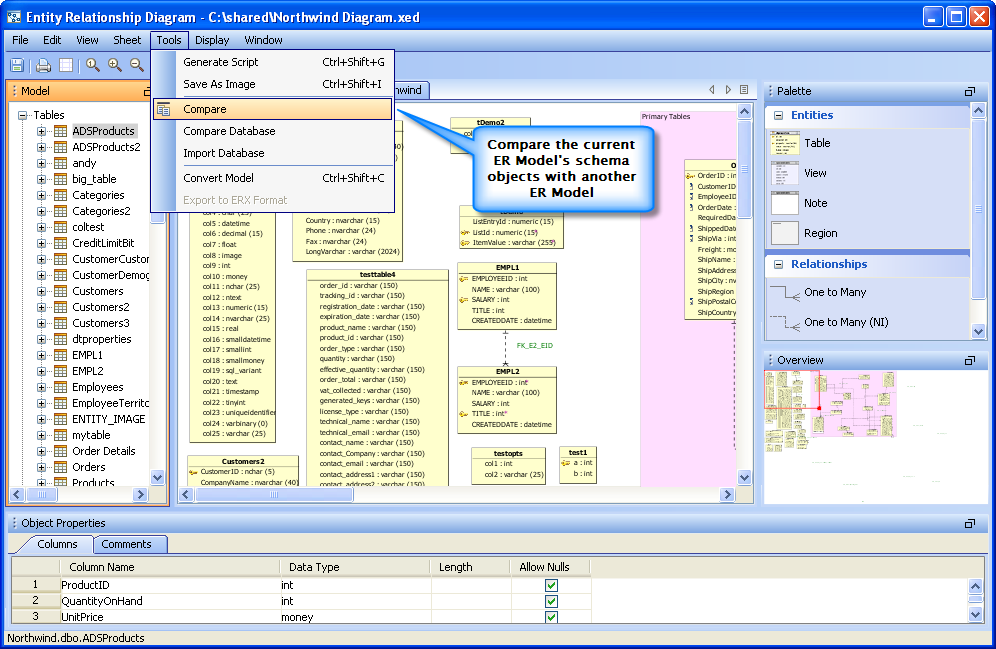Maximize the Object Properties panel

click(969, 523)
